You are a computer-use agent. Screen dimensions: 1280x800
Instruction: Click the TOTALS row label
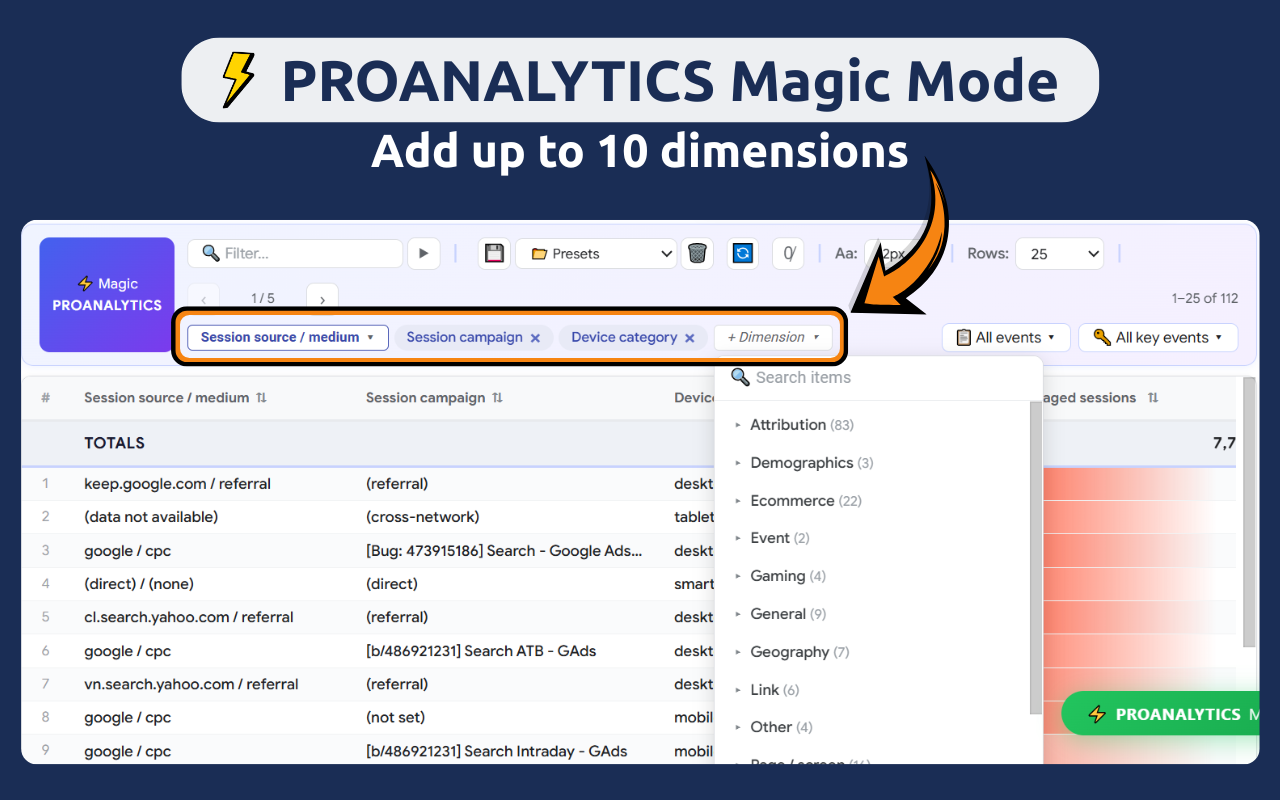(114, 443)
